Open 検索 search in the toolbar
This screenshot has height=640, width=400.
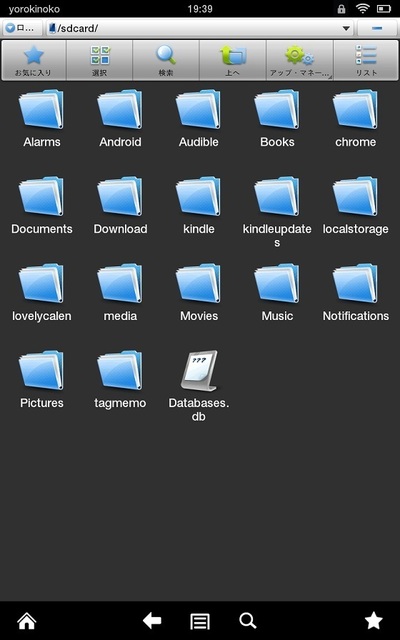click(x=166, y=60)
